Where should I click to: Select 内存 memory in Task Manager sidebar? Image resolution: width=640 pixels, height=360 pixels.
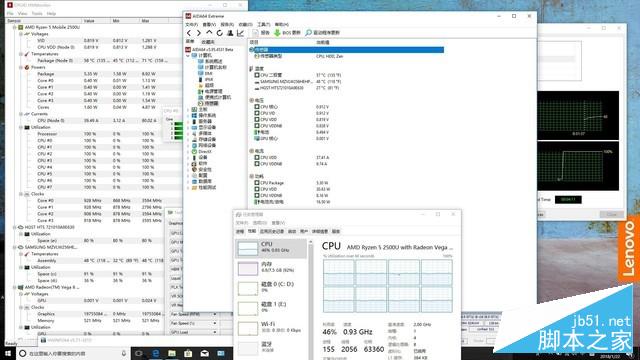tap(271, 268)
